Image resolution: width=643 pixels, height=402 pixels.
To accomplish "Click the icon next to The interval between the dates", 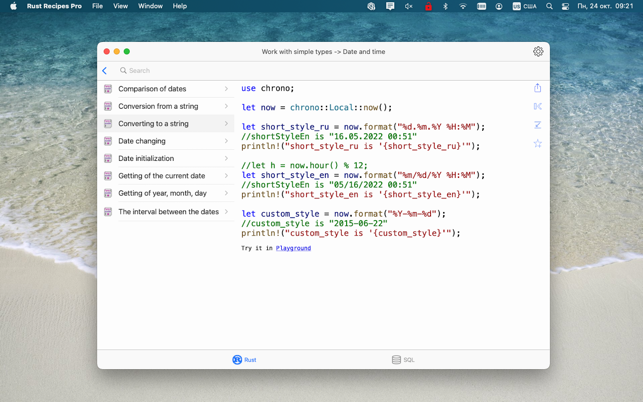I will 108,212.
